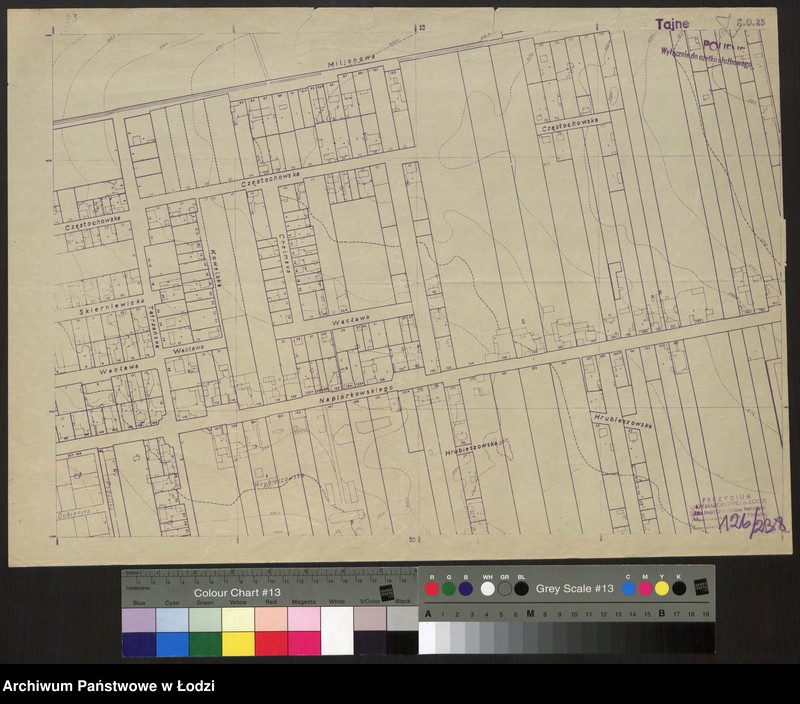Click the 'Miljonowa' street label
Screen dimensions: 800x704
point(353,61)
